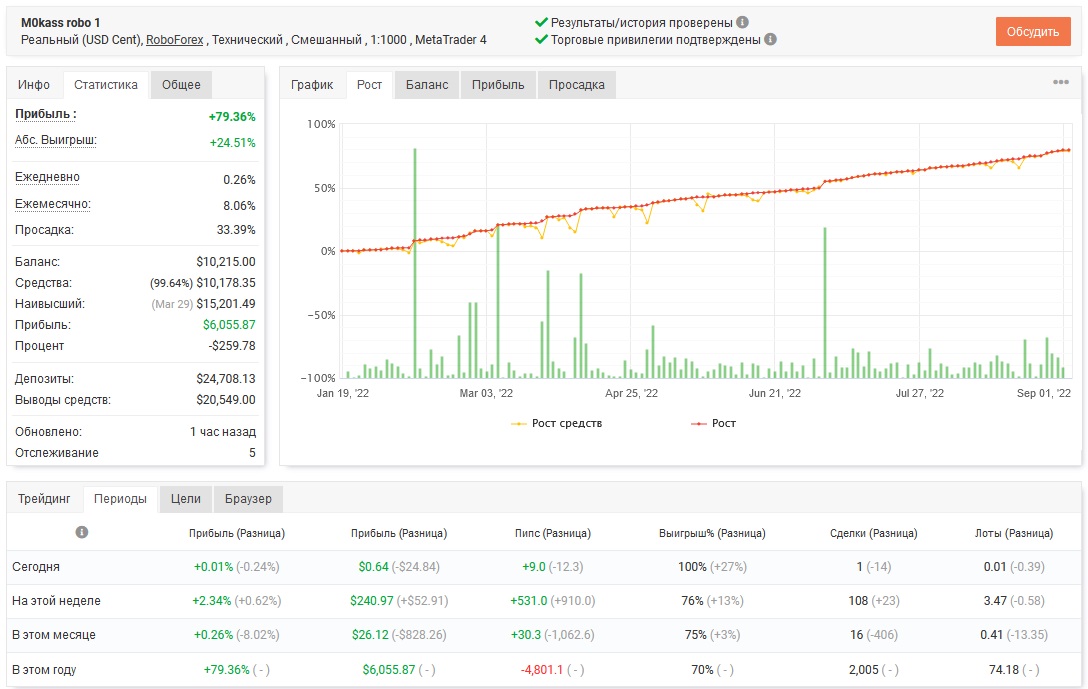Click the $240.97 weekly profit cell
This screenshot has height=689, width=1088.
coord(371,601)
